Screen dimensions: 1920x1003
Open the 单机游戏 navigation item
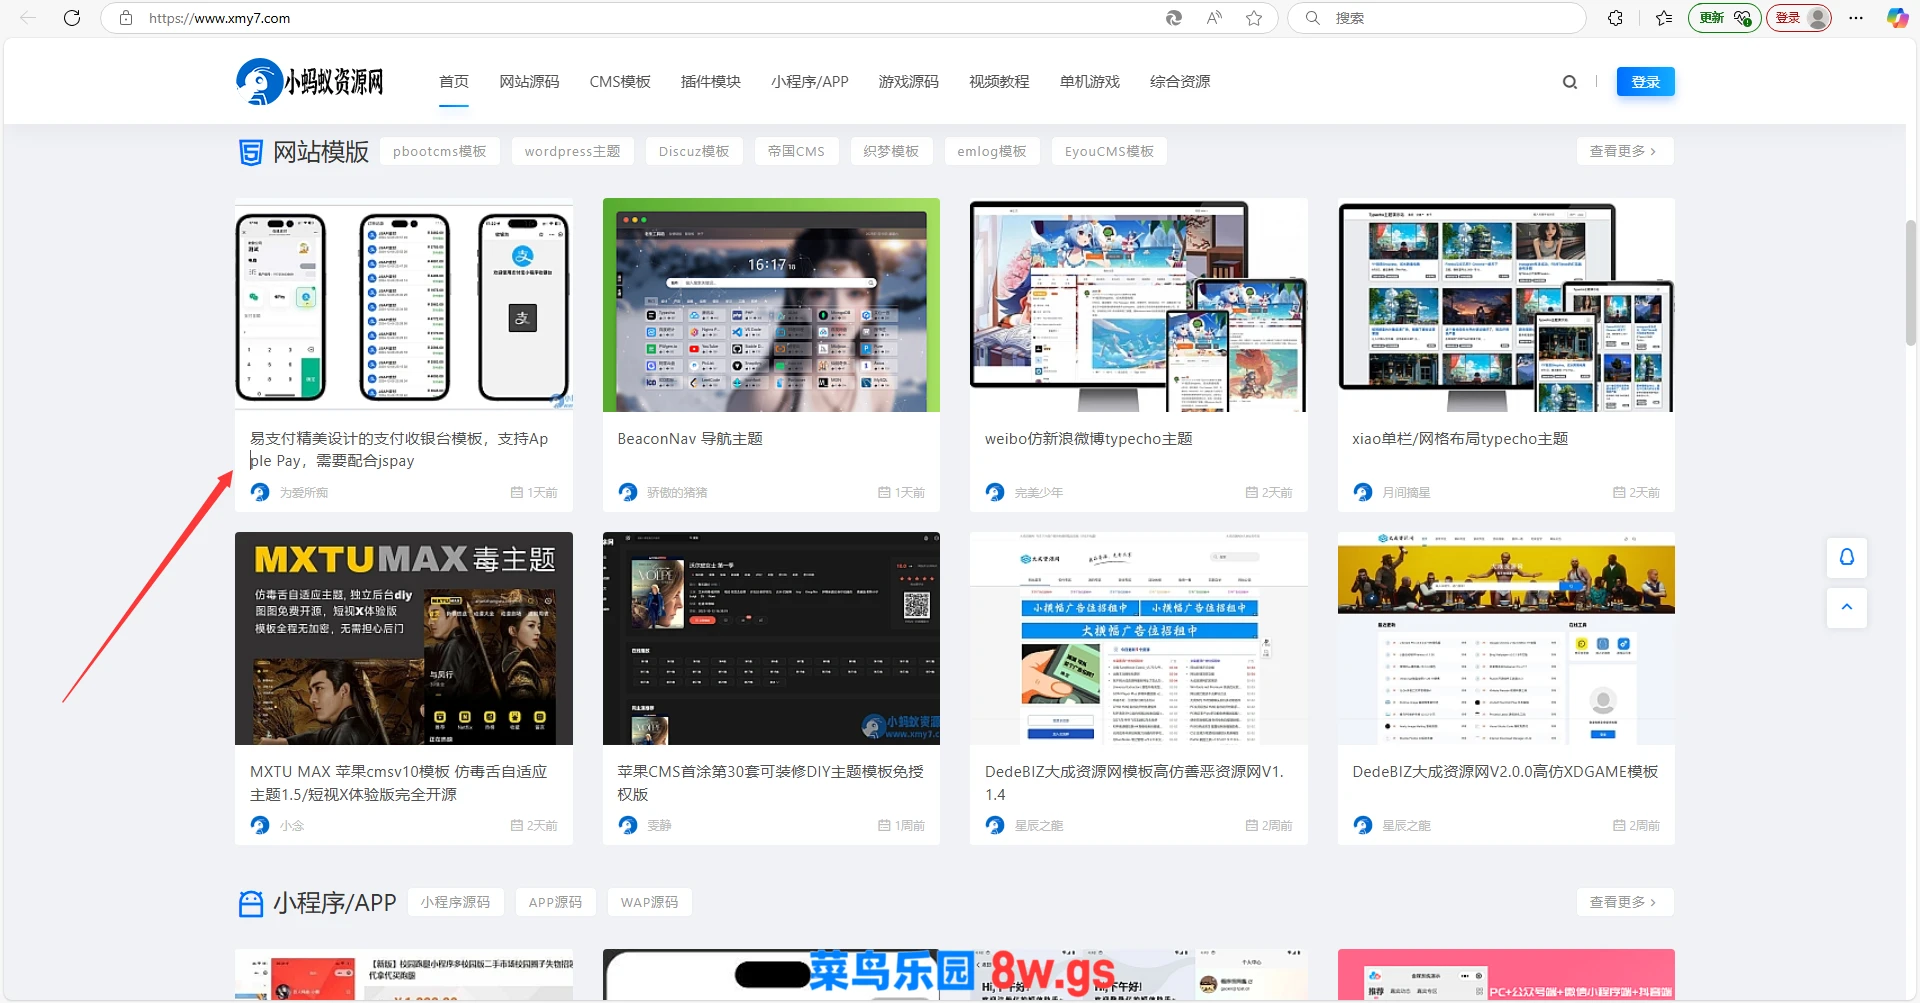[x=1090, y=82]
